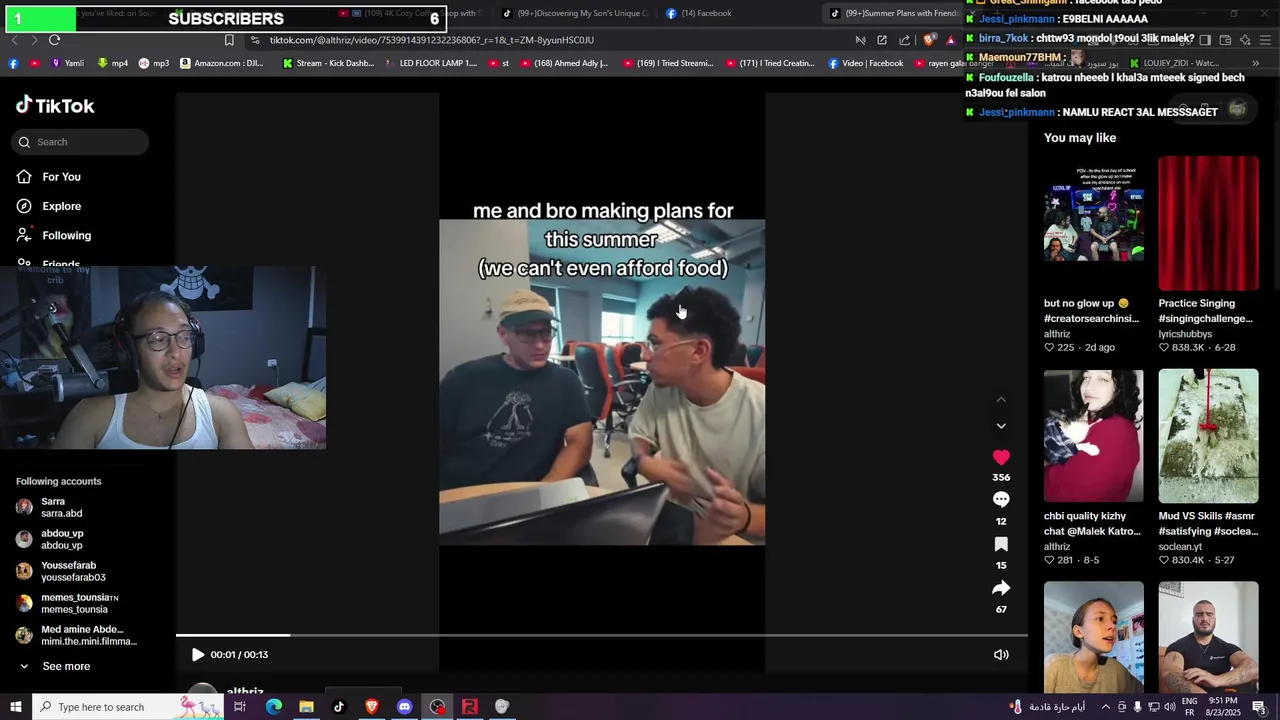Open Amazon.com bookmark
Screen dimensions: 1280x720
(x=221, y=63)
